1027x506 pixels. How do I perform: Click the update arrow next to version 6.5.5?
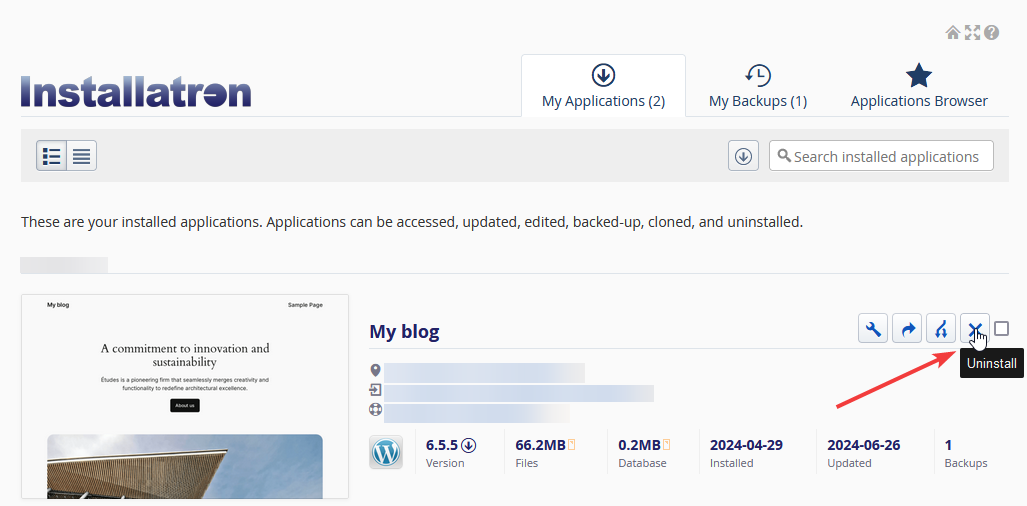[x=469, y=445]
